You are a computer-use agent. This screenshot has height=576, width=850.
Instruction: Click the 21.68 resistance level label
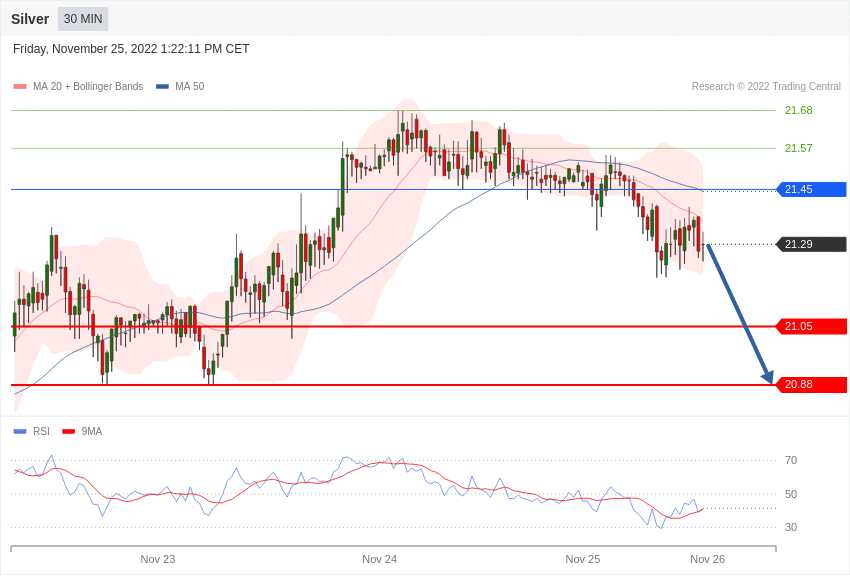tap(799, 111)
